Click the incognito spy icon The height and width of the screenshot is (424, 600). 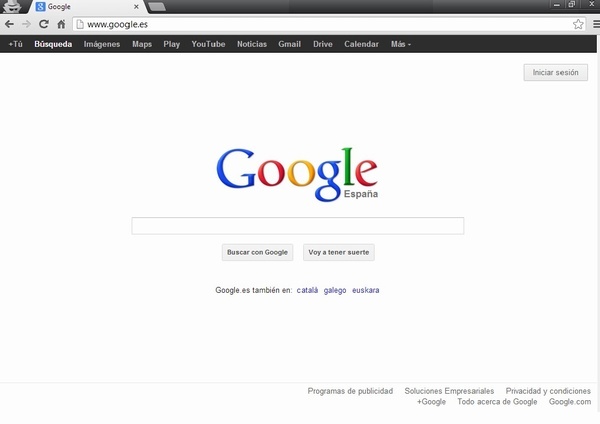coord(12,7)
